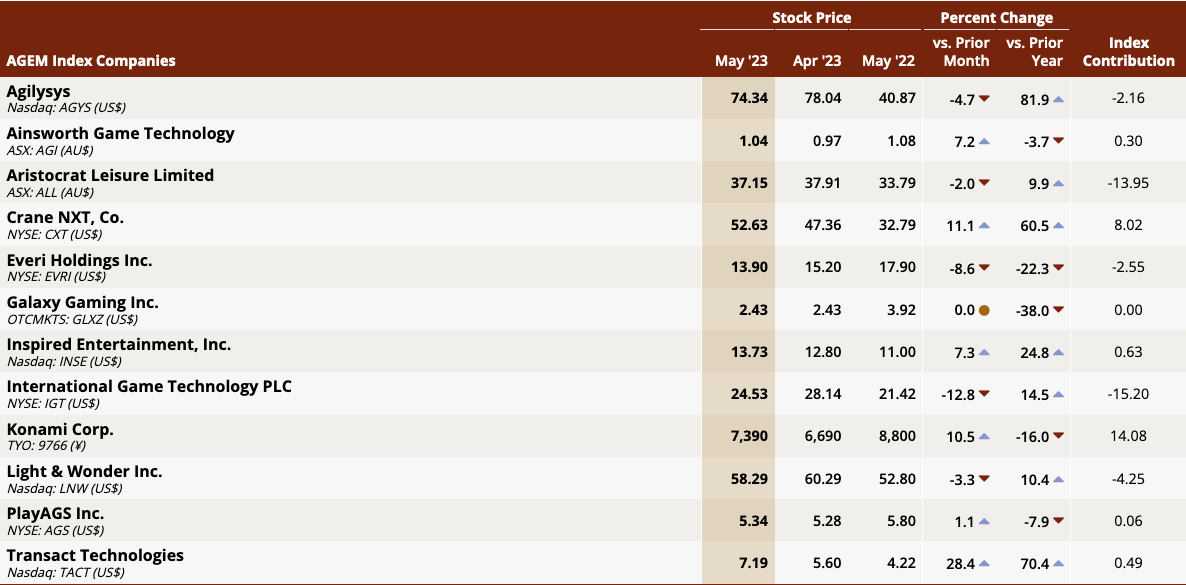Click the Konami May '23 price 7,390
The height and width of the screenshot is (585, 1186).
coord(749,436)
